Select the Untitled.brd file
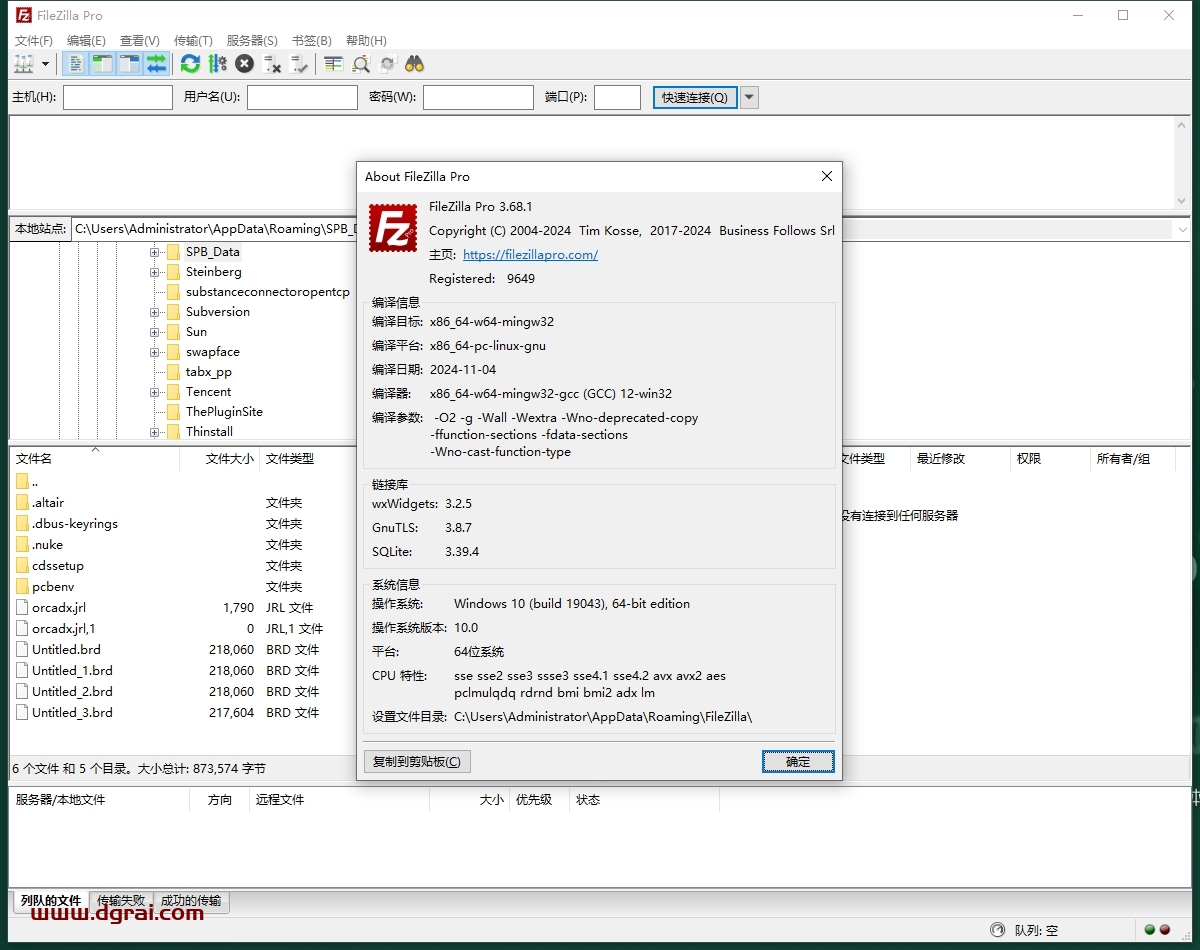Viewport: 1200px width, 950px height. pyautogui.click(x=180, y=650)
